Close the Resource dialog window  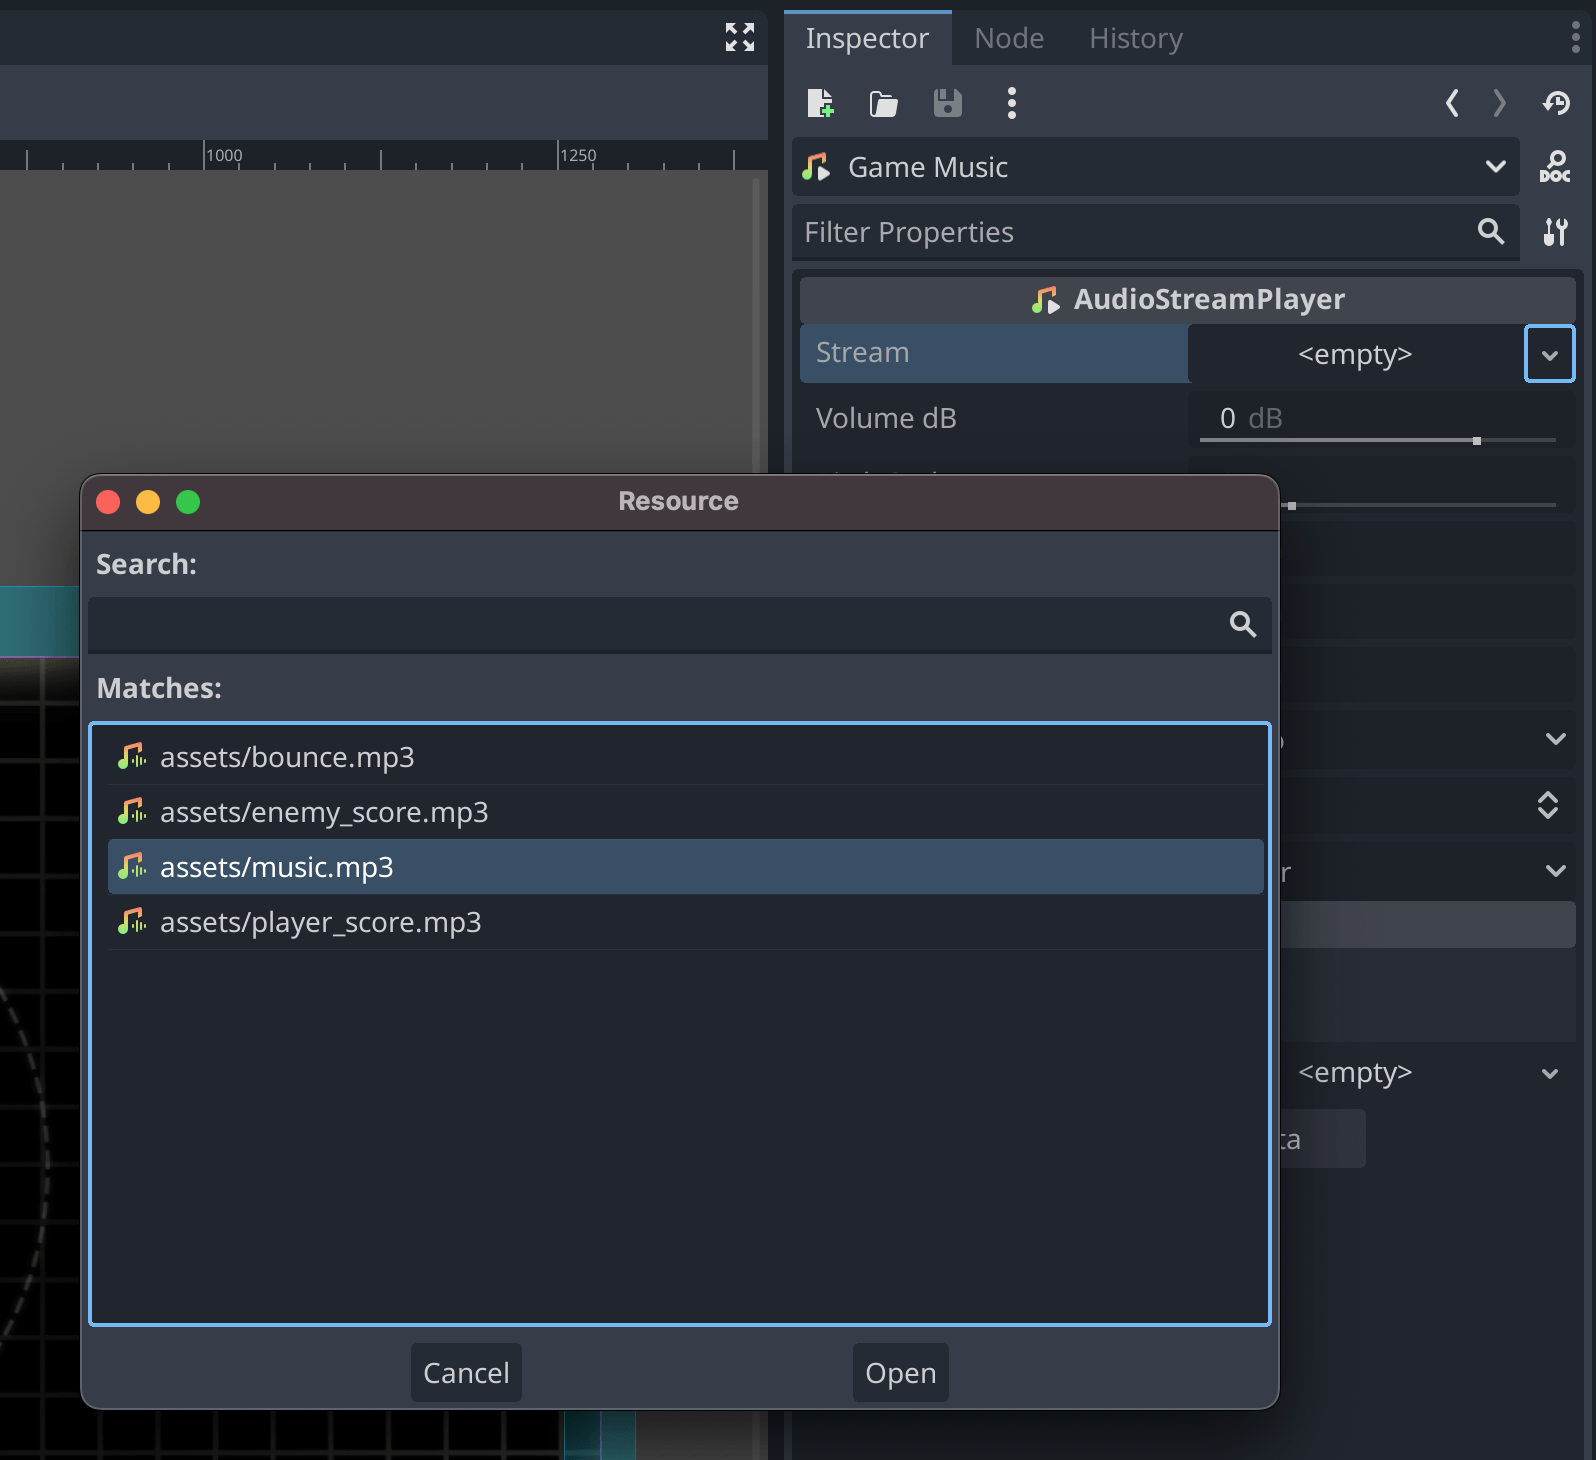(108, 502)
